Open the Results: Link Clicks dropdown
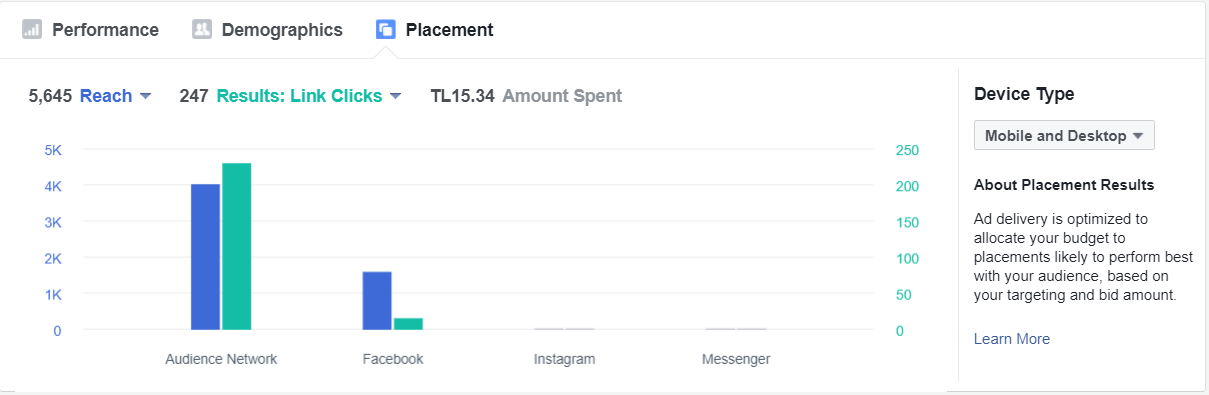 [x=309, y=96]
